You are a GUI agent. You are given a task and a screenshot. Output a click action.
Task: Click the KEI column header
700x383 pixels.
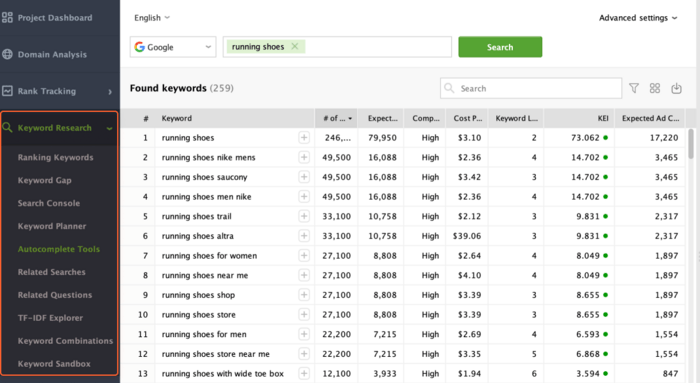[x=579, y=118]
